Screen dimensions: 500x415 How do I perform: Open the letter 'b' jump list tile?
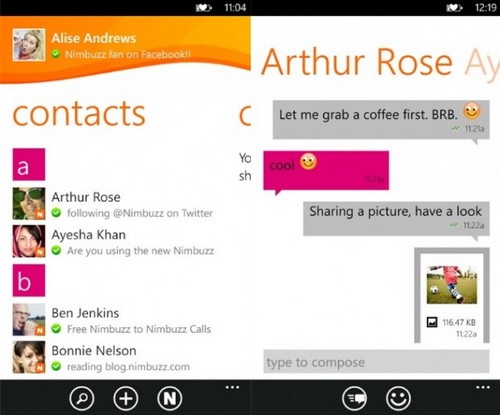29,280
